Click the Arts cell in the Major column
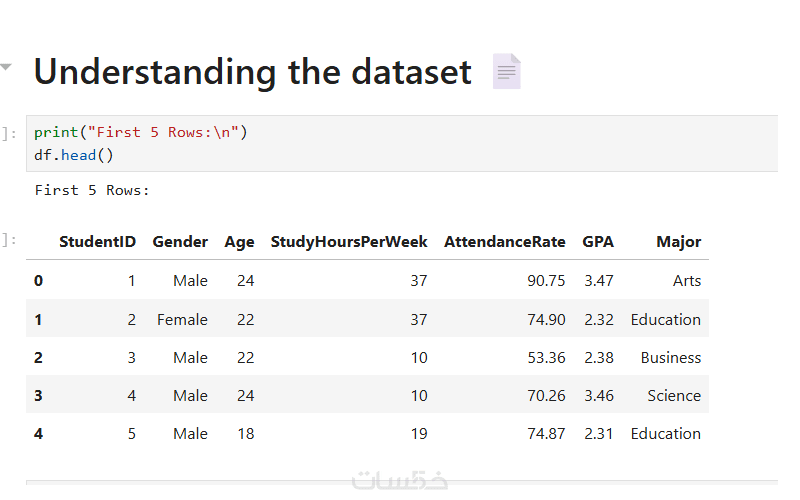800x500 pixels. click(687, 281)
